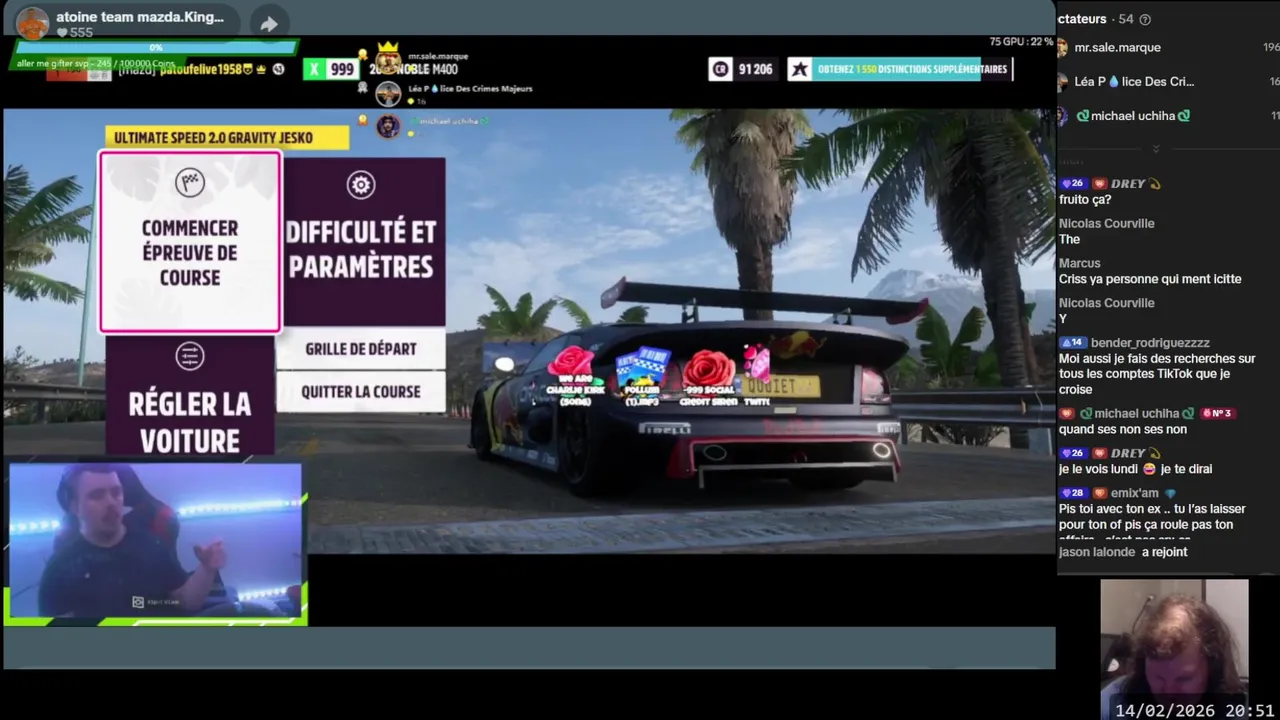Expand the spectator list with the double chevron
This screenshot has height=720, width=1280.
pos(1155,149)
